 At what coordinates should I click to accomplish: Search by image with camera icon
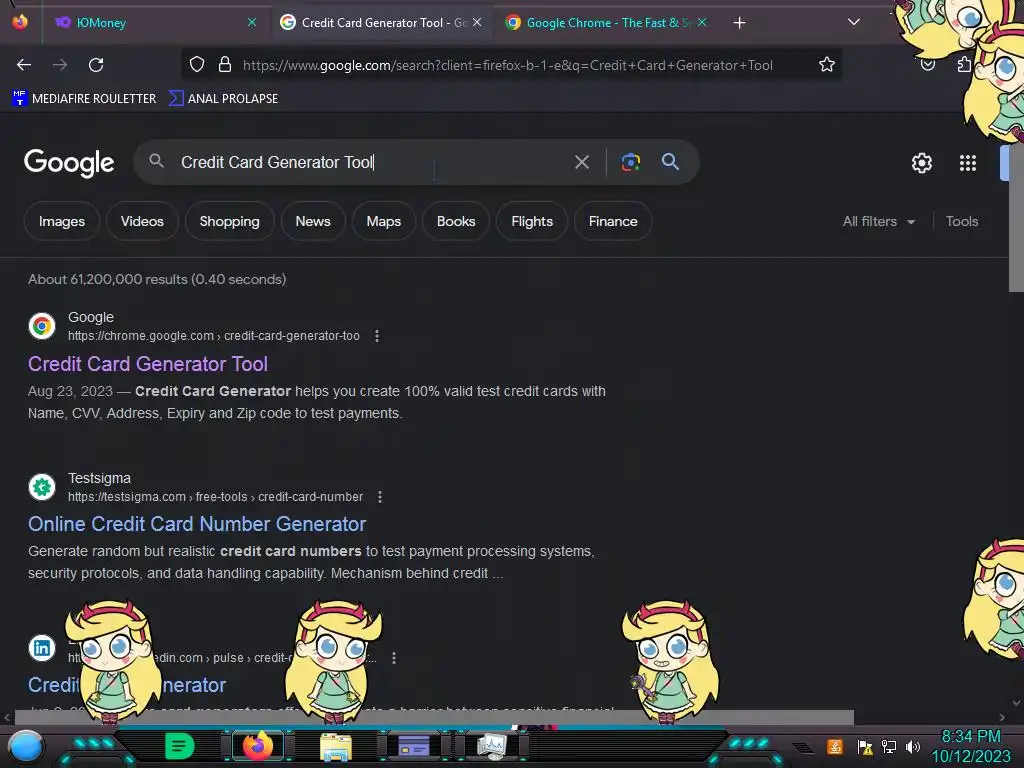[630, 162]
